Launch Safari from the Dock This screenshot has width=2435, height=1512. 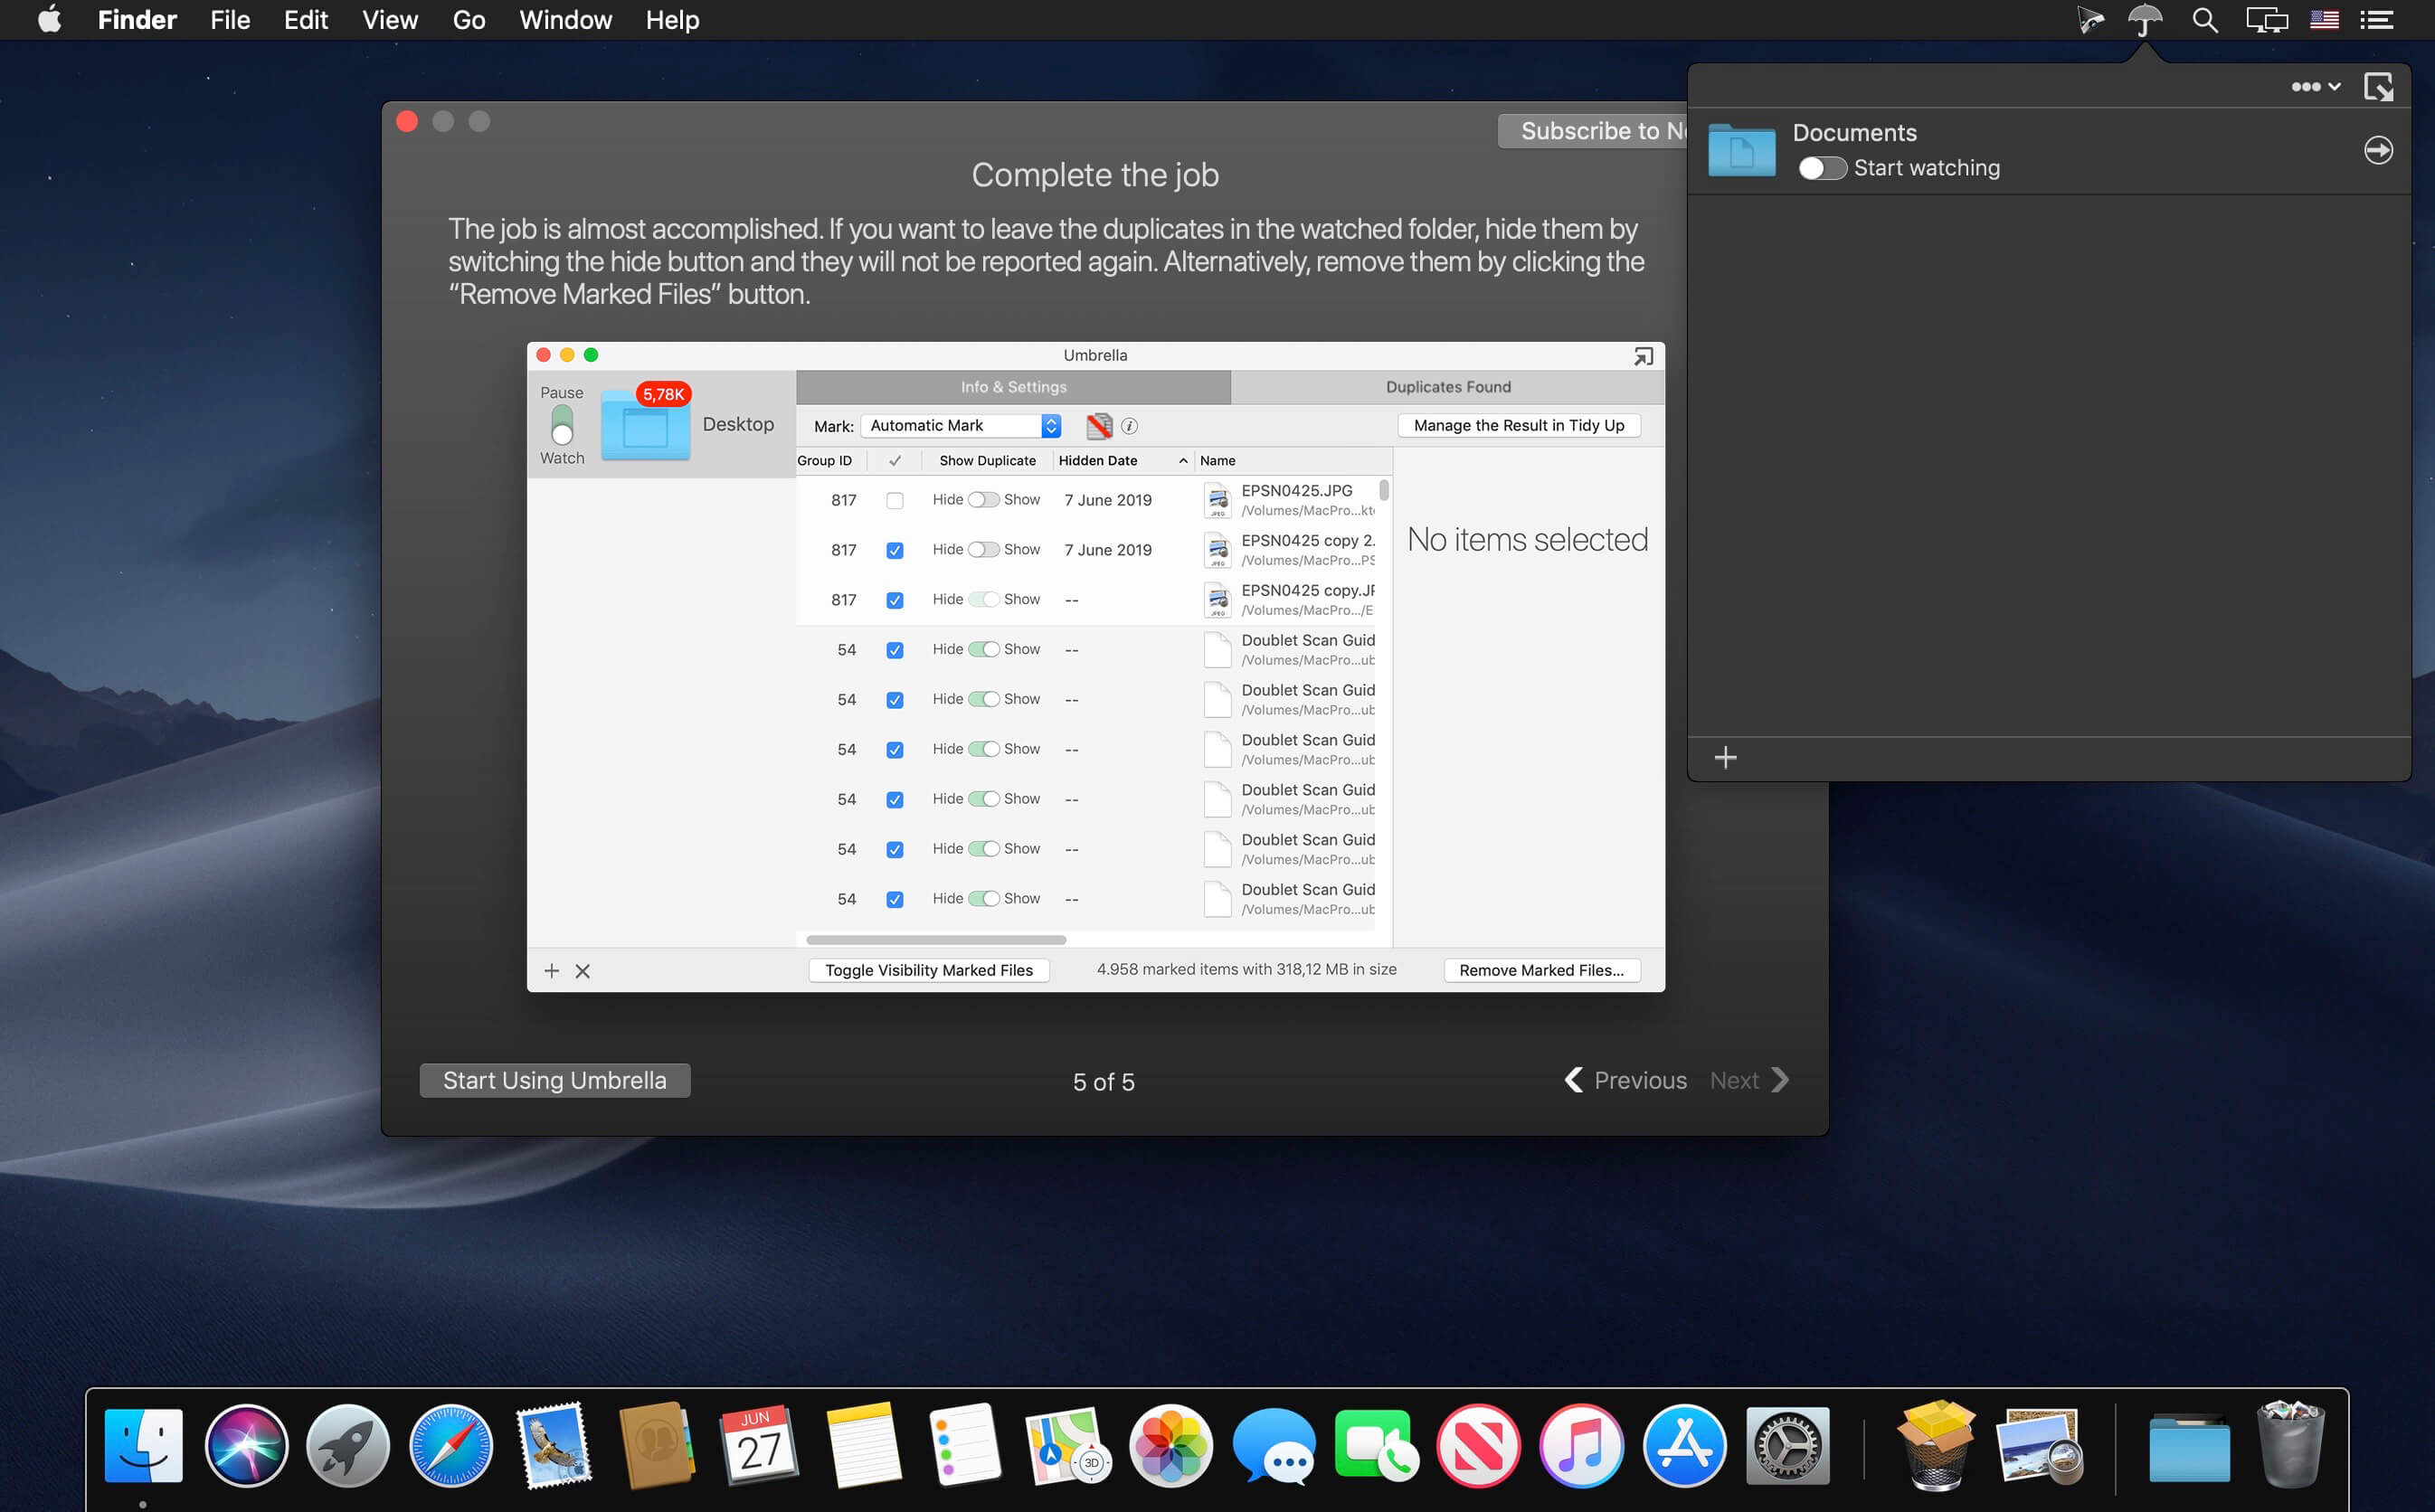(451, 1446)
